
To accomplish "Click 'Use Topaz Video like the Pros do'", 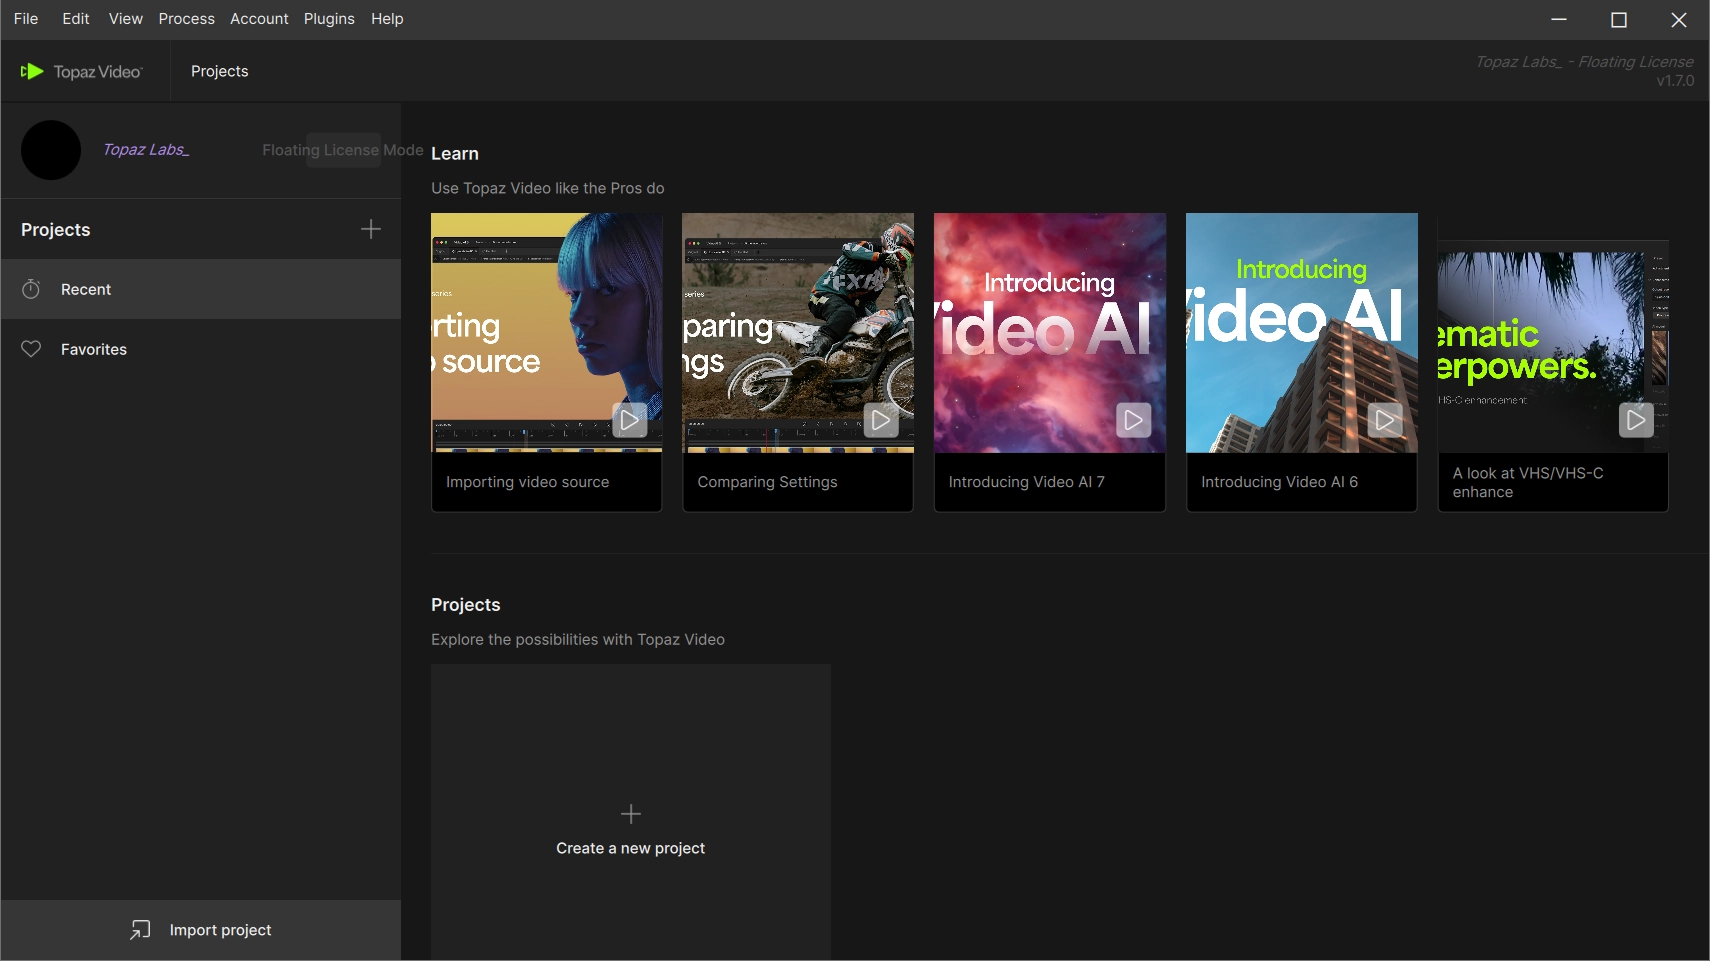I will (x=548, y=188).
